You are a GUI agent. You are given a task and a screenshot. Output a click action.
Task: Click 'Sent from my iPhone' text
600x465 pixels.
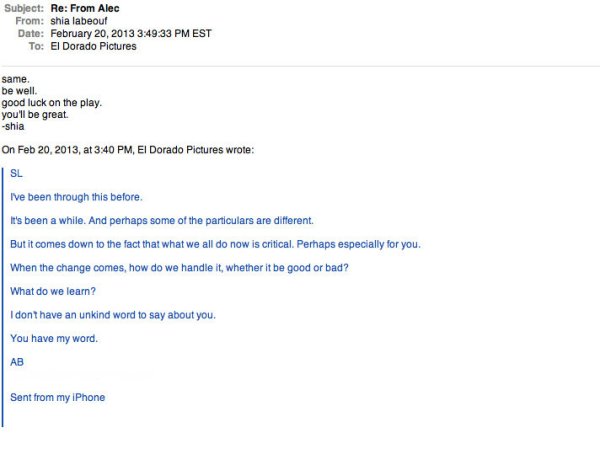(57, 397)
